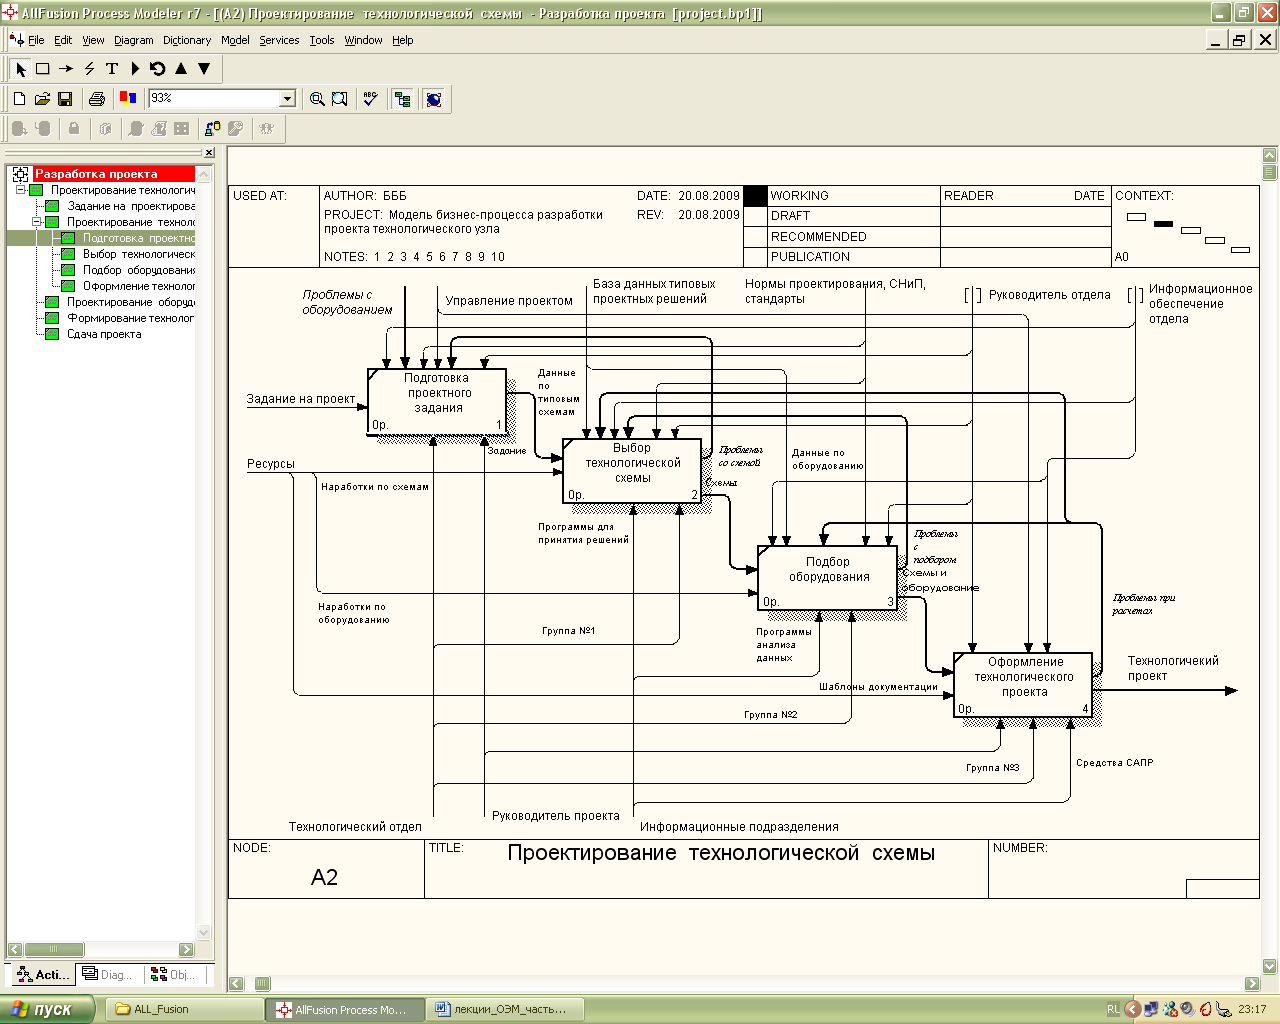Collapse the top-level Проектирование технологич node

point(20,190)
